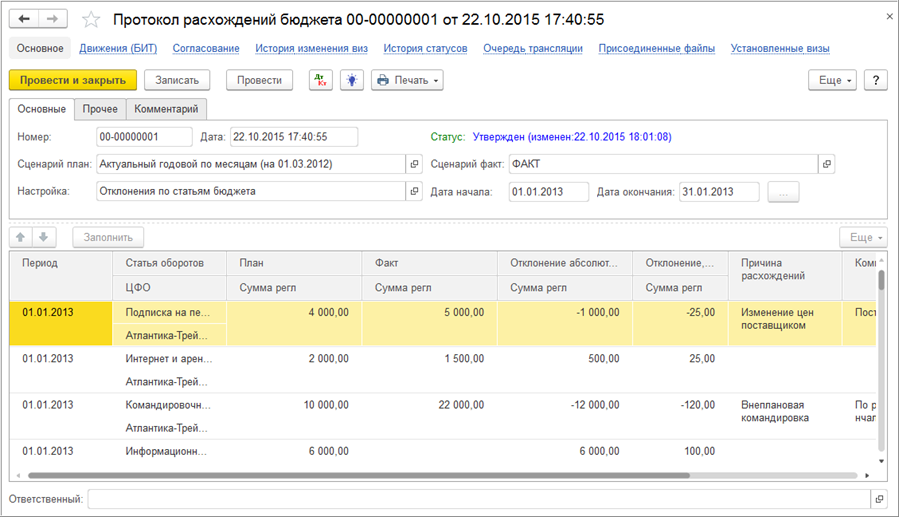Open the История статусов link

point(425,48)
